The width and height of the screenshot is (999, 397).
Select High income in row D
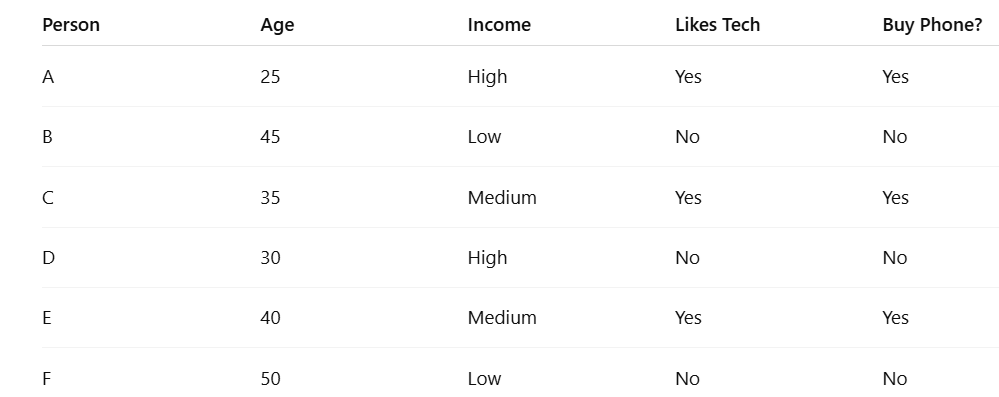pos(487,257)
